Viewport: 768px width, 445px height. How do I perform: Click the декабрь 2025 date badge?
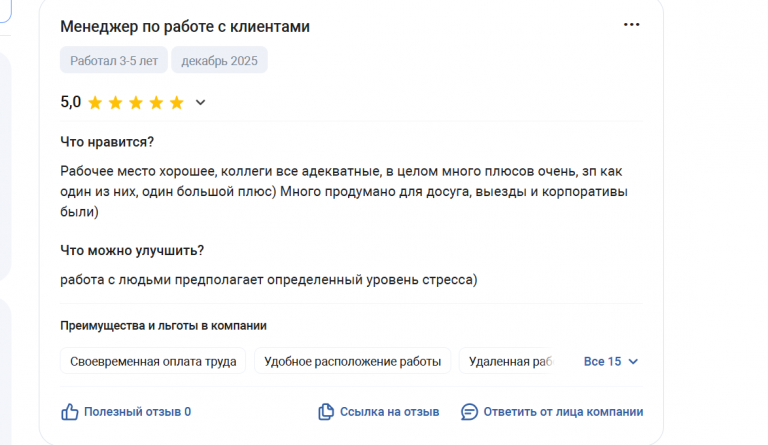click(x=219, y=61)
